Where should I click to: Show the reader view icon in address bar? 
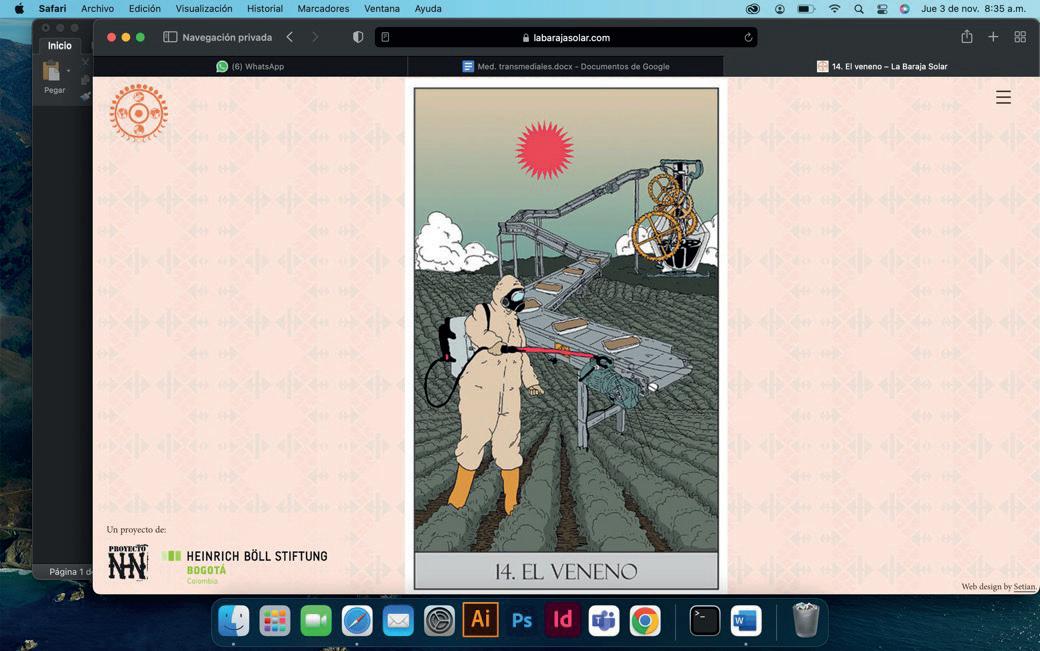(x=385, y=37)
